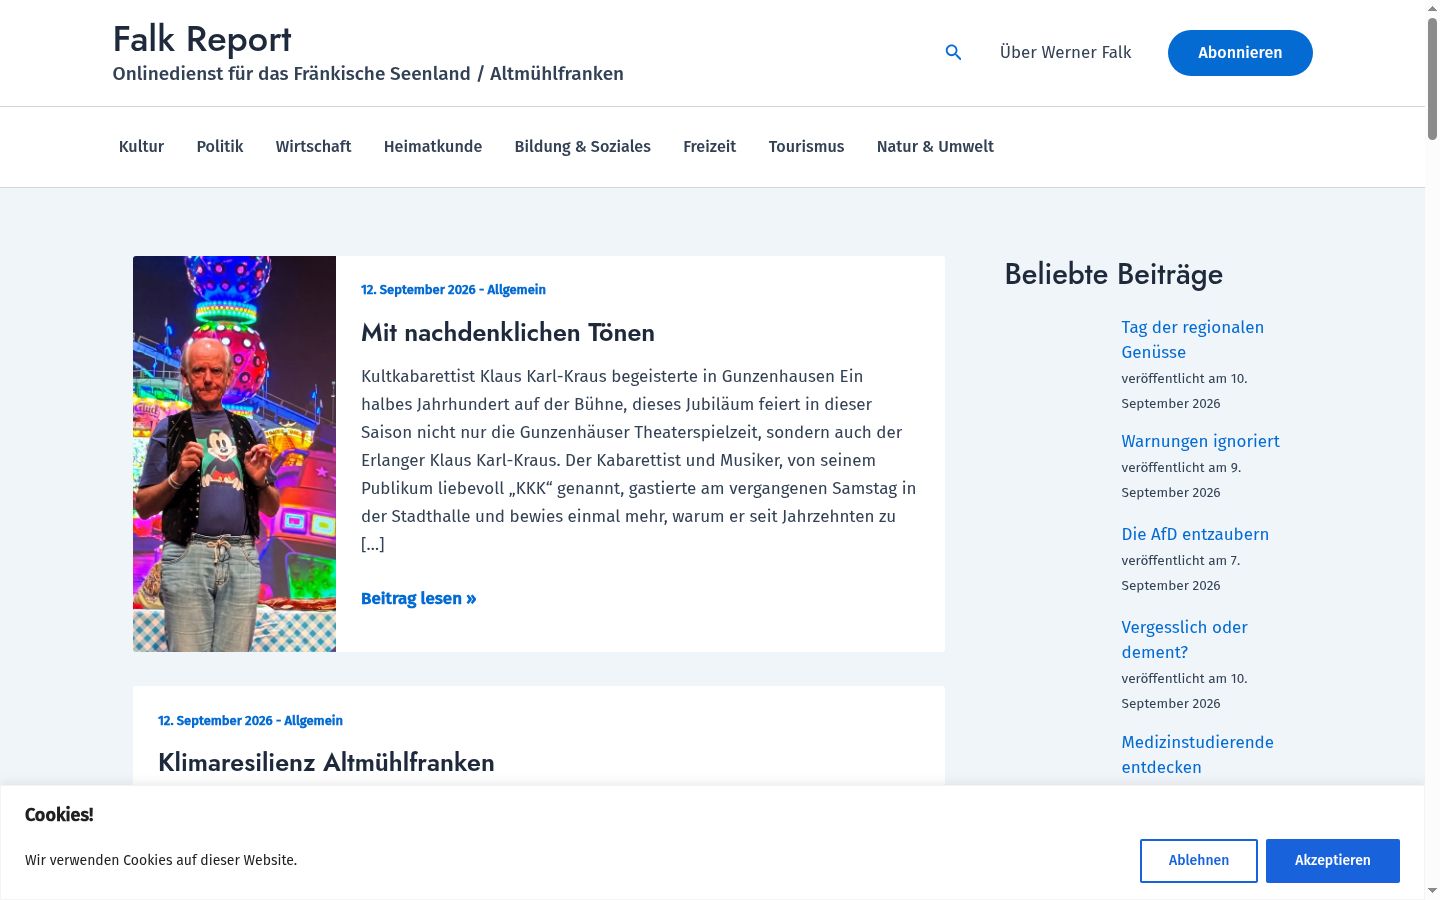Click the first article's date '12. September 2026 - Allgemein'
1440x900 pixels.
pos(453,290)
